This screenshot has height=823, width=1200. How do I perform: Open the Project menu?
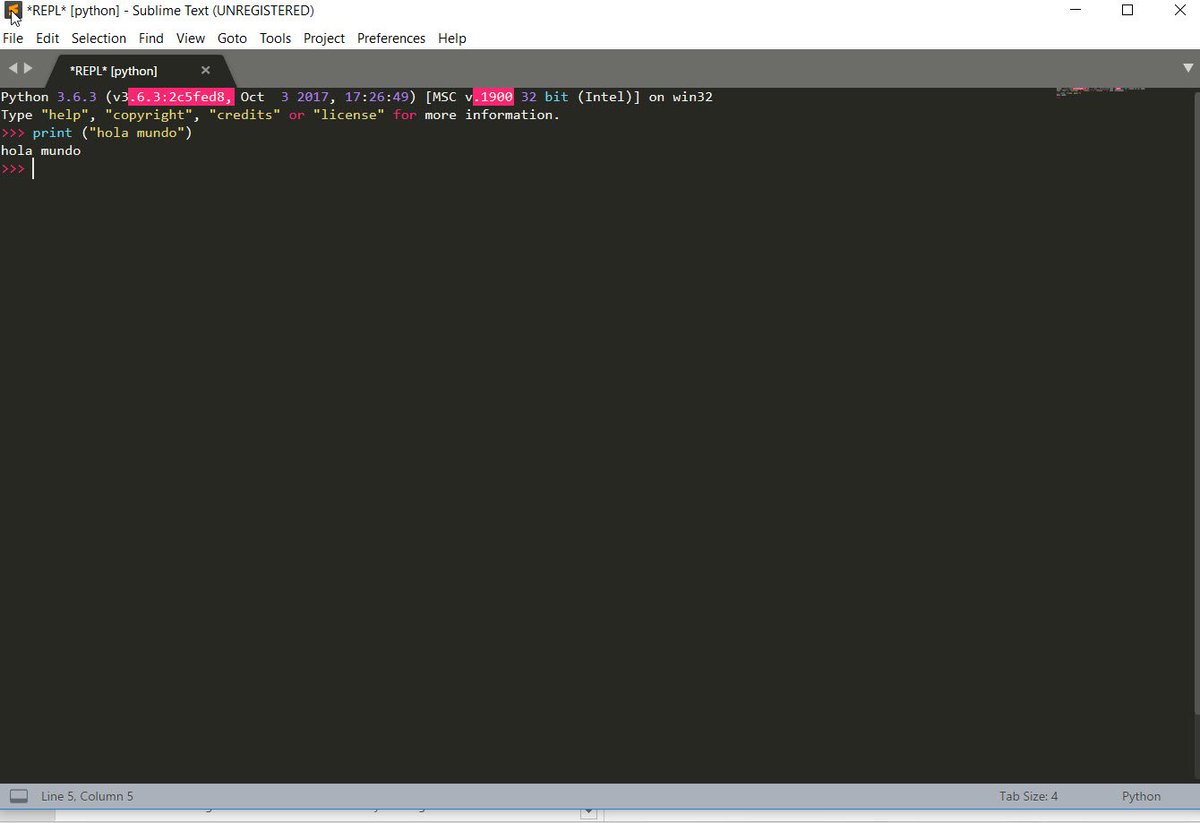coord(324,38)
